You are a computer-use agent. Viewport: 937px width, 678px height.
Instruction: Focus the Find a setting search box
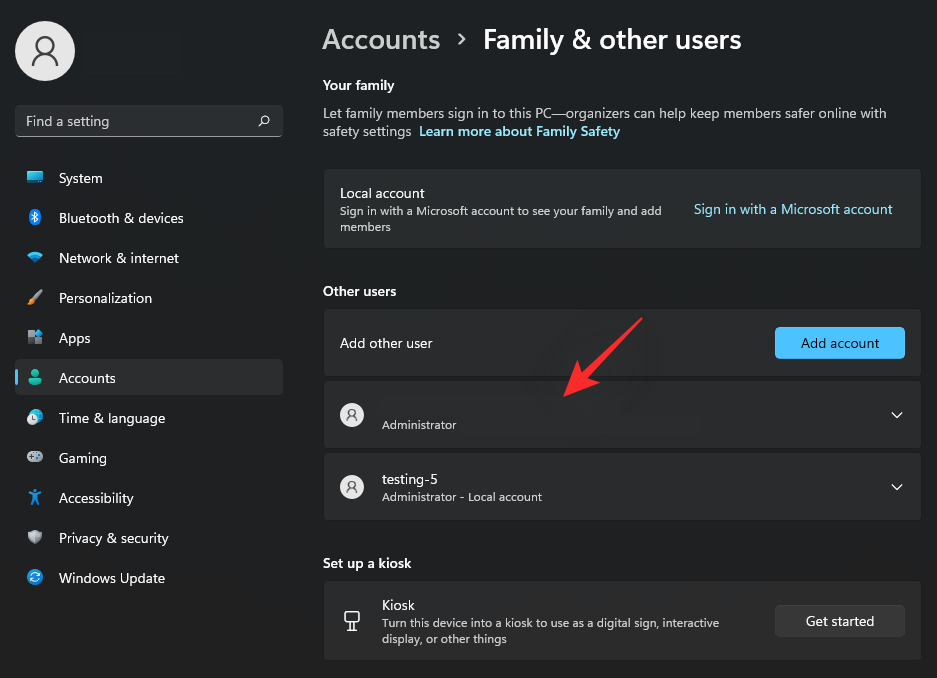click(x=135, y=121)
